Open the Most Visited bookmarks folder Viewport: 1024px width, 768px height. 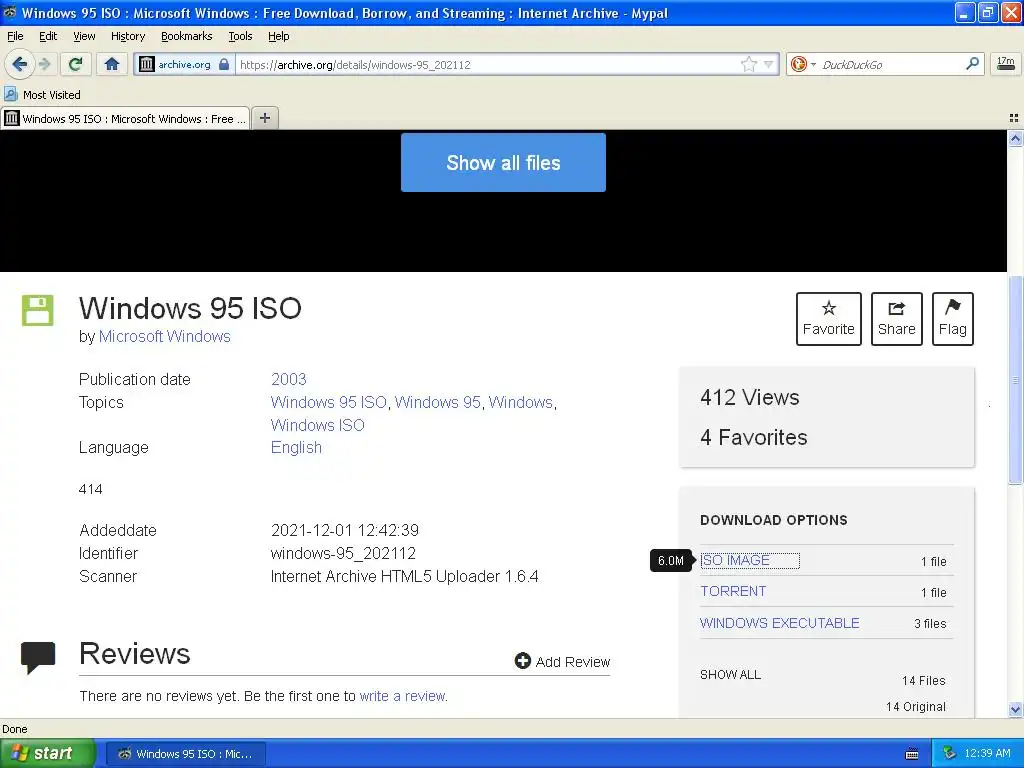[42, 95]
